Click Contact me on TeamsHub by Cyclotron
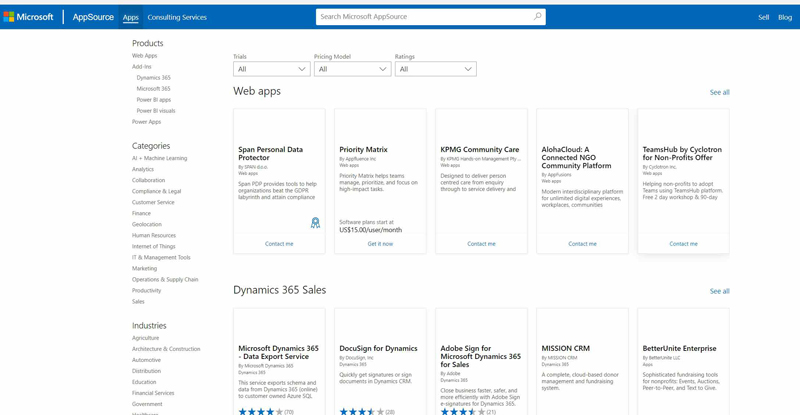This screenshot has height=415, width=800. pos(683,244)
